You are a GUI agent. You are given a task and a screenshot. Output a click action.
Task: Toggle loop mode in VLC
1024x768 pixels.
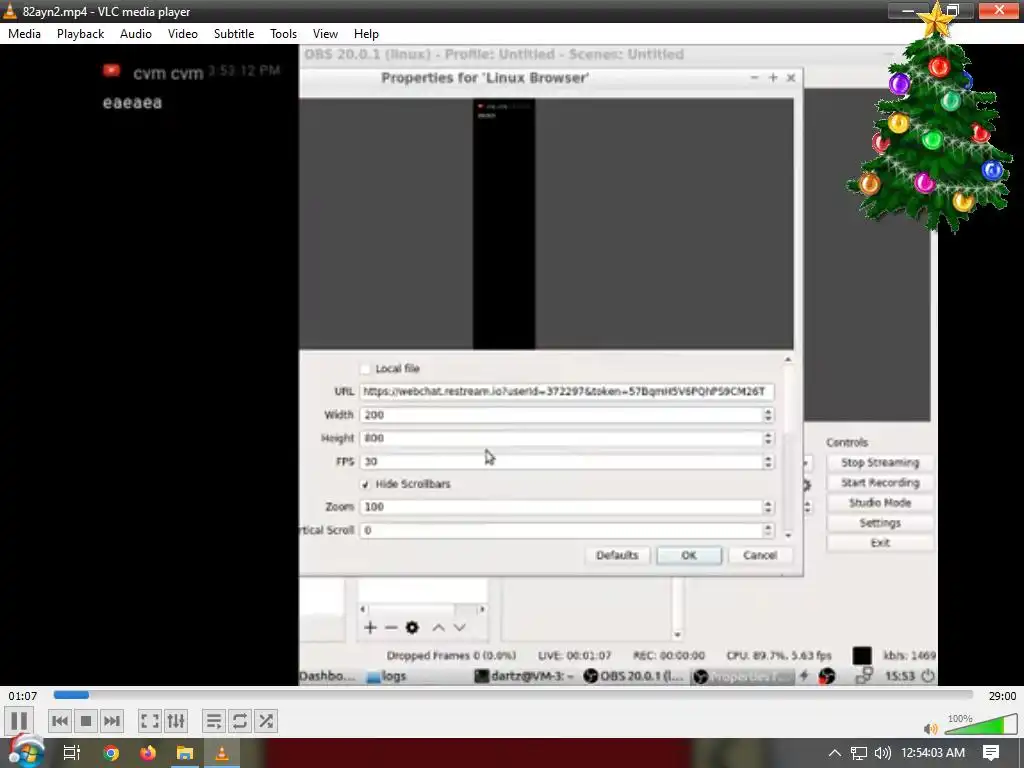click(x=240, y=721)
